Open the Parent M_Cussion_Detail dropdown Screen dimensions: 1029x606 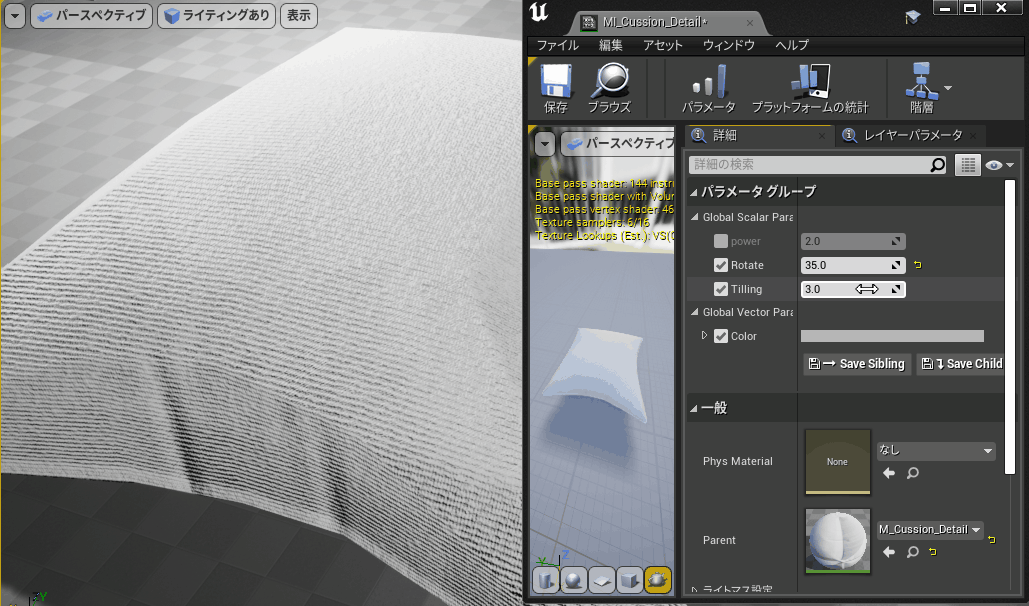tap(930, 529)
